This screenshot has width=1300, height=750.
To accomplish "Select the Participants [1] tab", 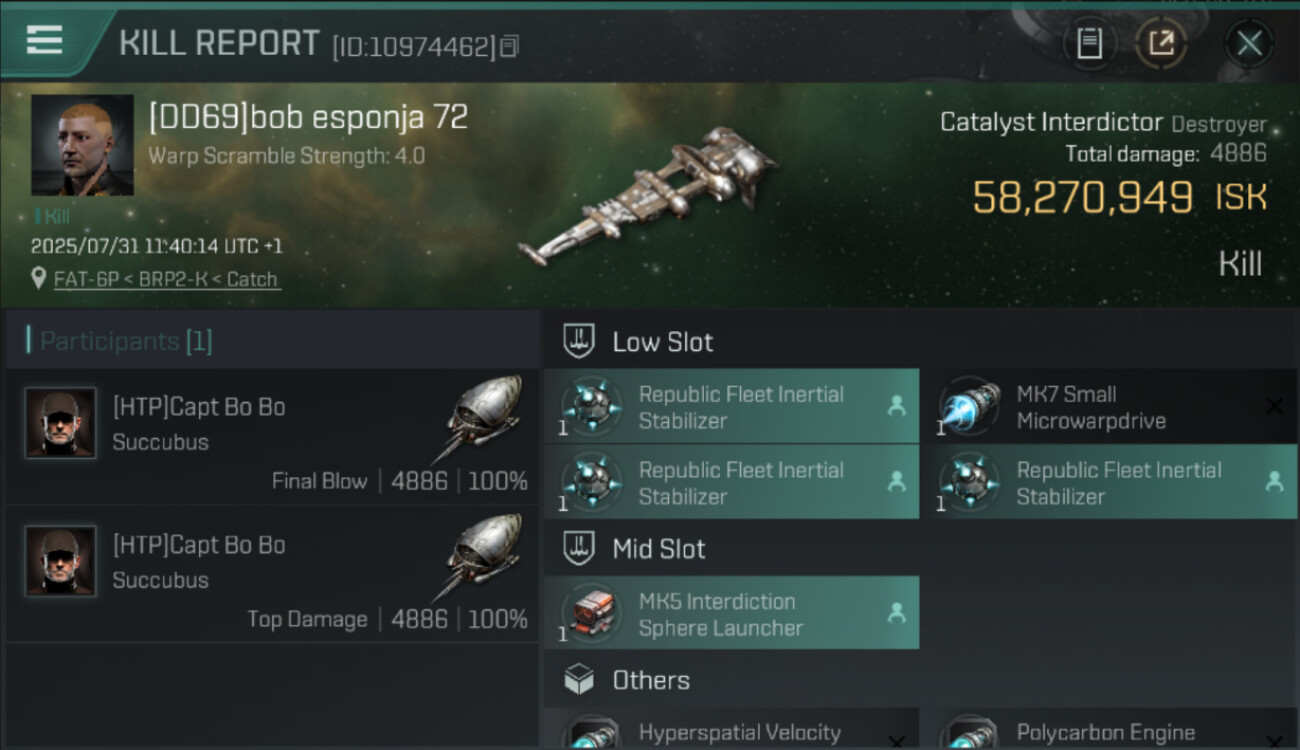I will click(x=126, y=341).
